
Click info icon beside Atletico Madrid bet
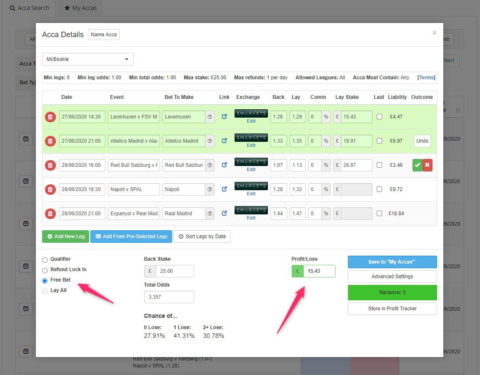point(210,141)
